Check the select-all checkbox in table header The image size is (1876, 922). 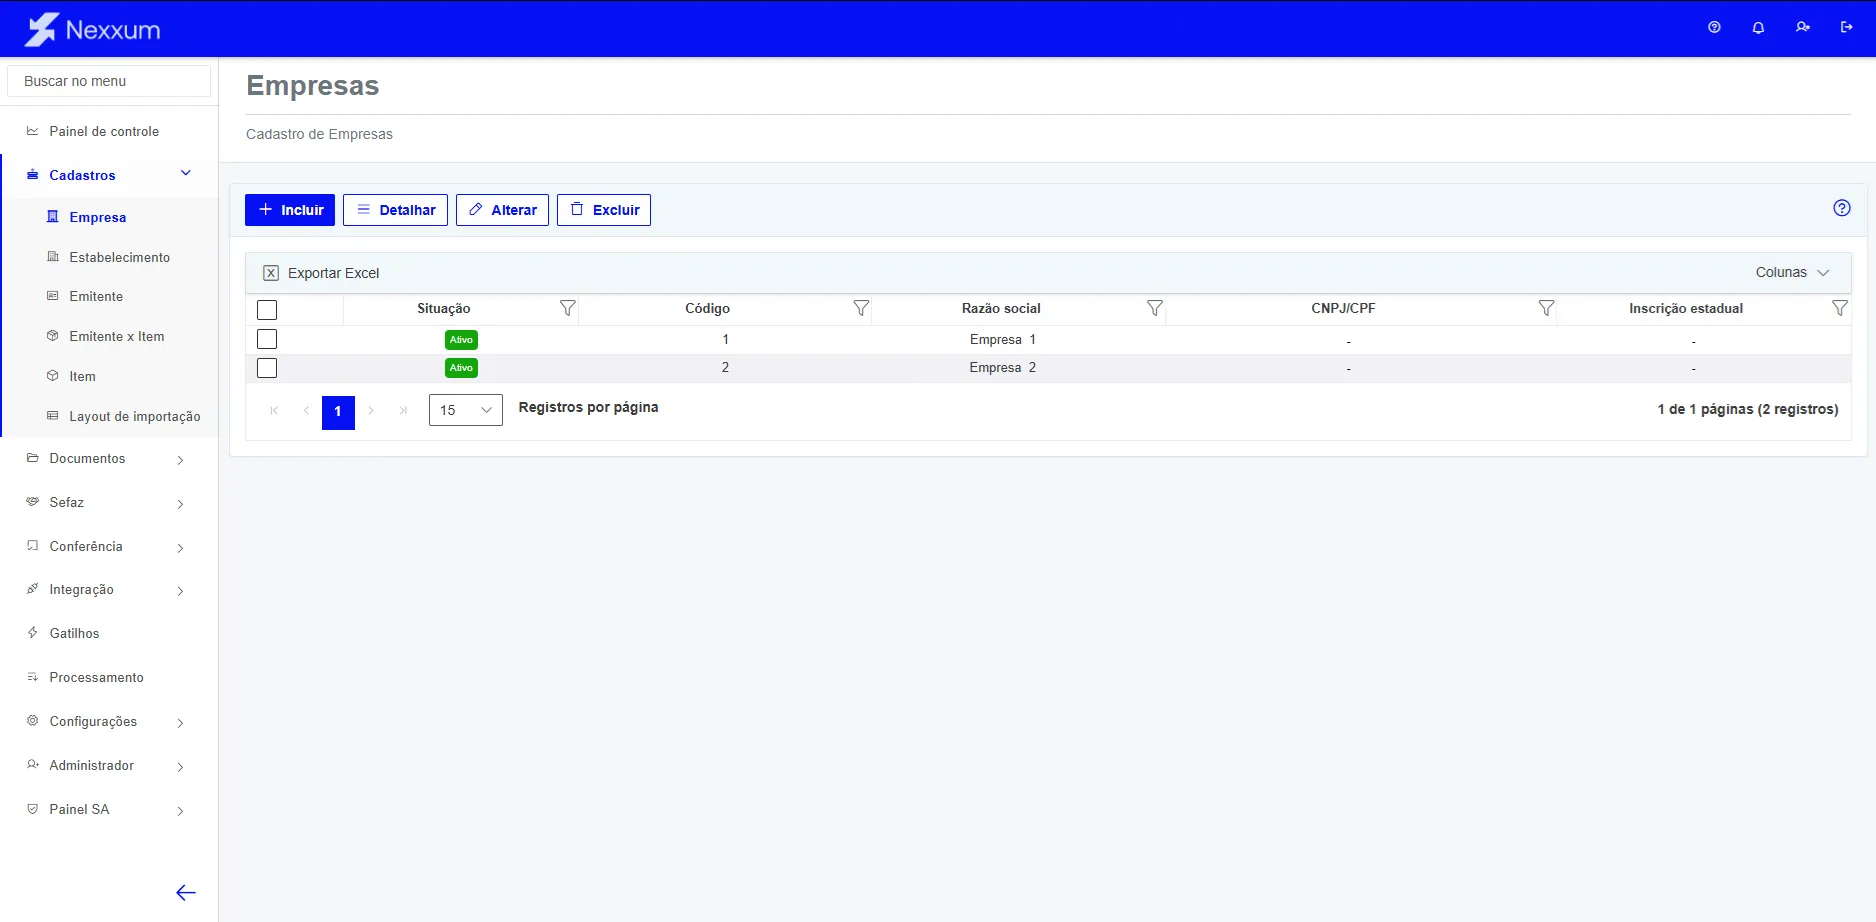[267, 310]
